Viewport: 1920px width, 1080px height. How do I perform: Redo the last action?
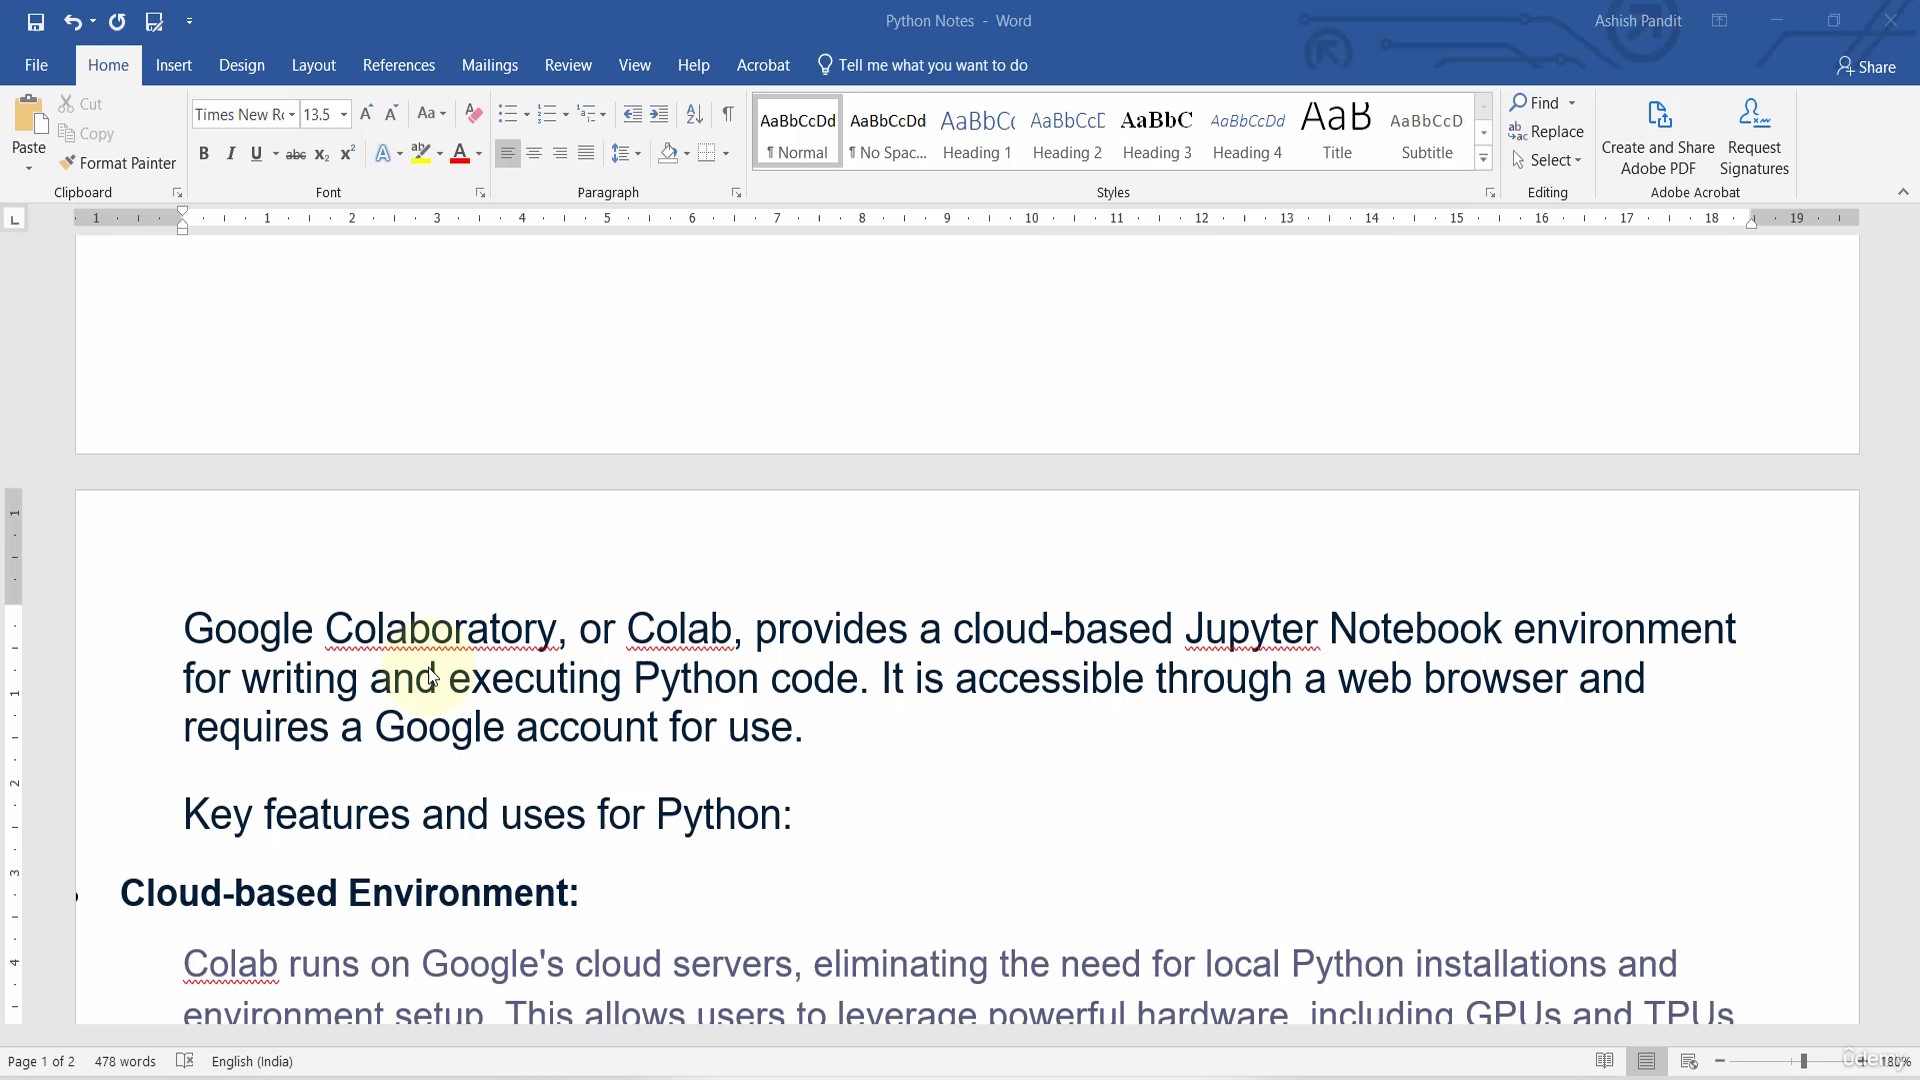click(117, 21)
